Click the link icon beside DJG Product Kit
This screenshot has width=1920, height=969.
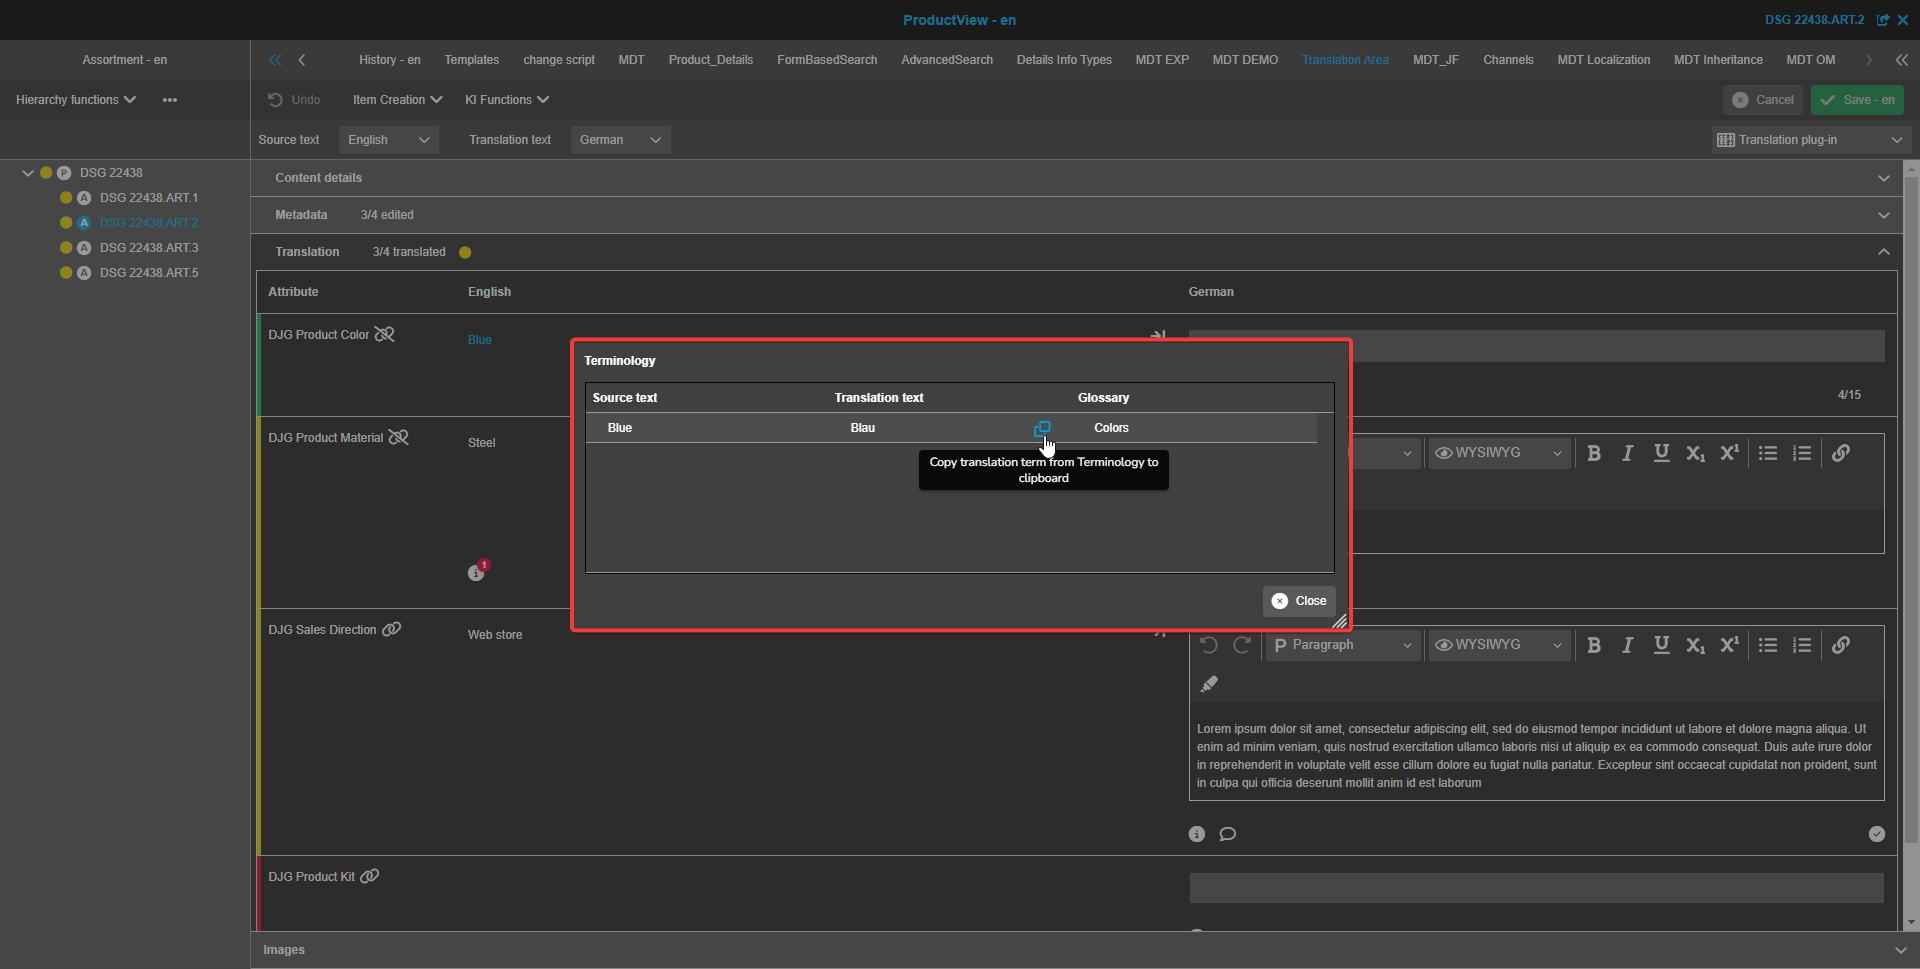tap(370, 877)
